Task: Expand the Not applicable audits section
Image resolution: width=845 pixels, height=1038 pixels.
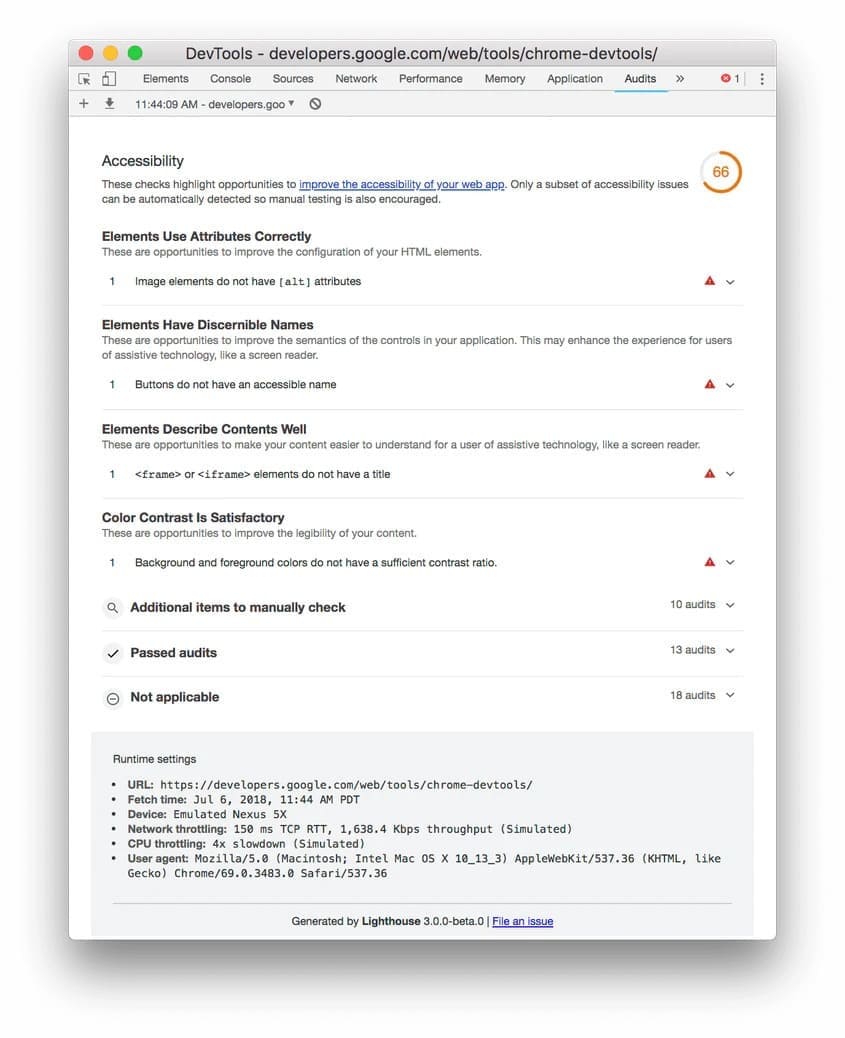Action: coord(730,696)
